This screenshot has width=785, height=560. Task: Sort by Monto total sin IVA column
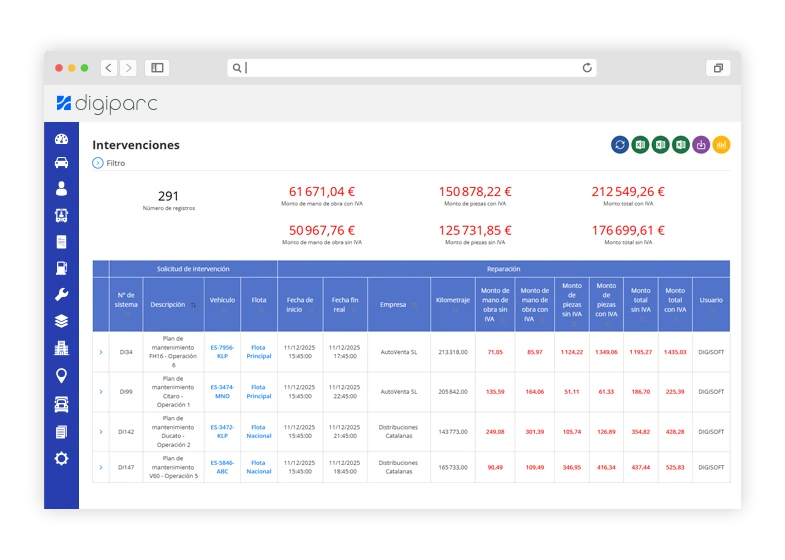[x=640, y=305]
